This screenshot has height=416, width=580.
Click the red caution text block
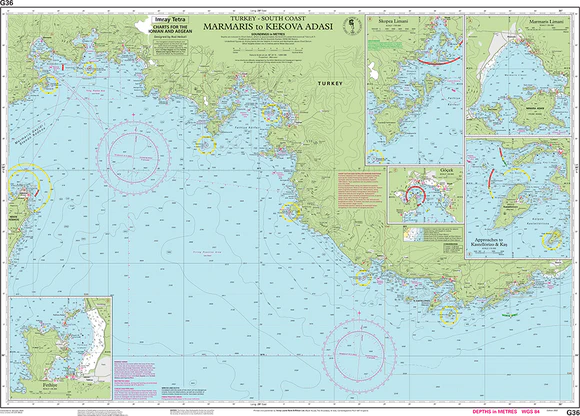pyautogui.click(x=360, y=192)
